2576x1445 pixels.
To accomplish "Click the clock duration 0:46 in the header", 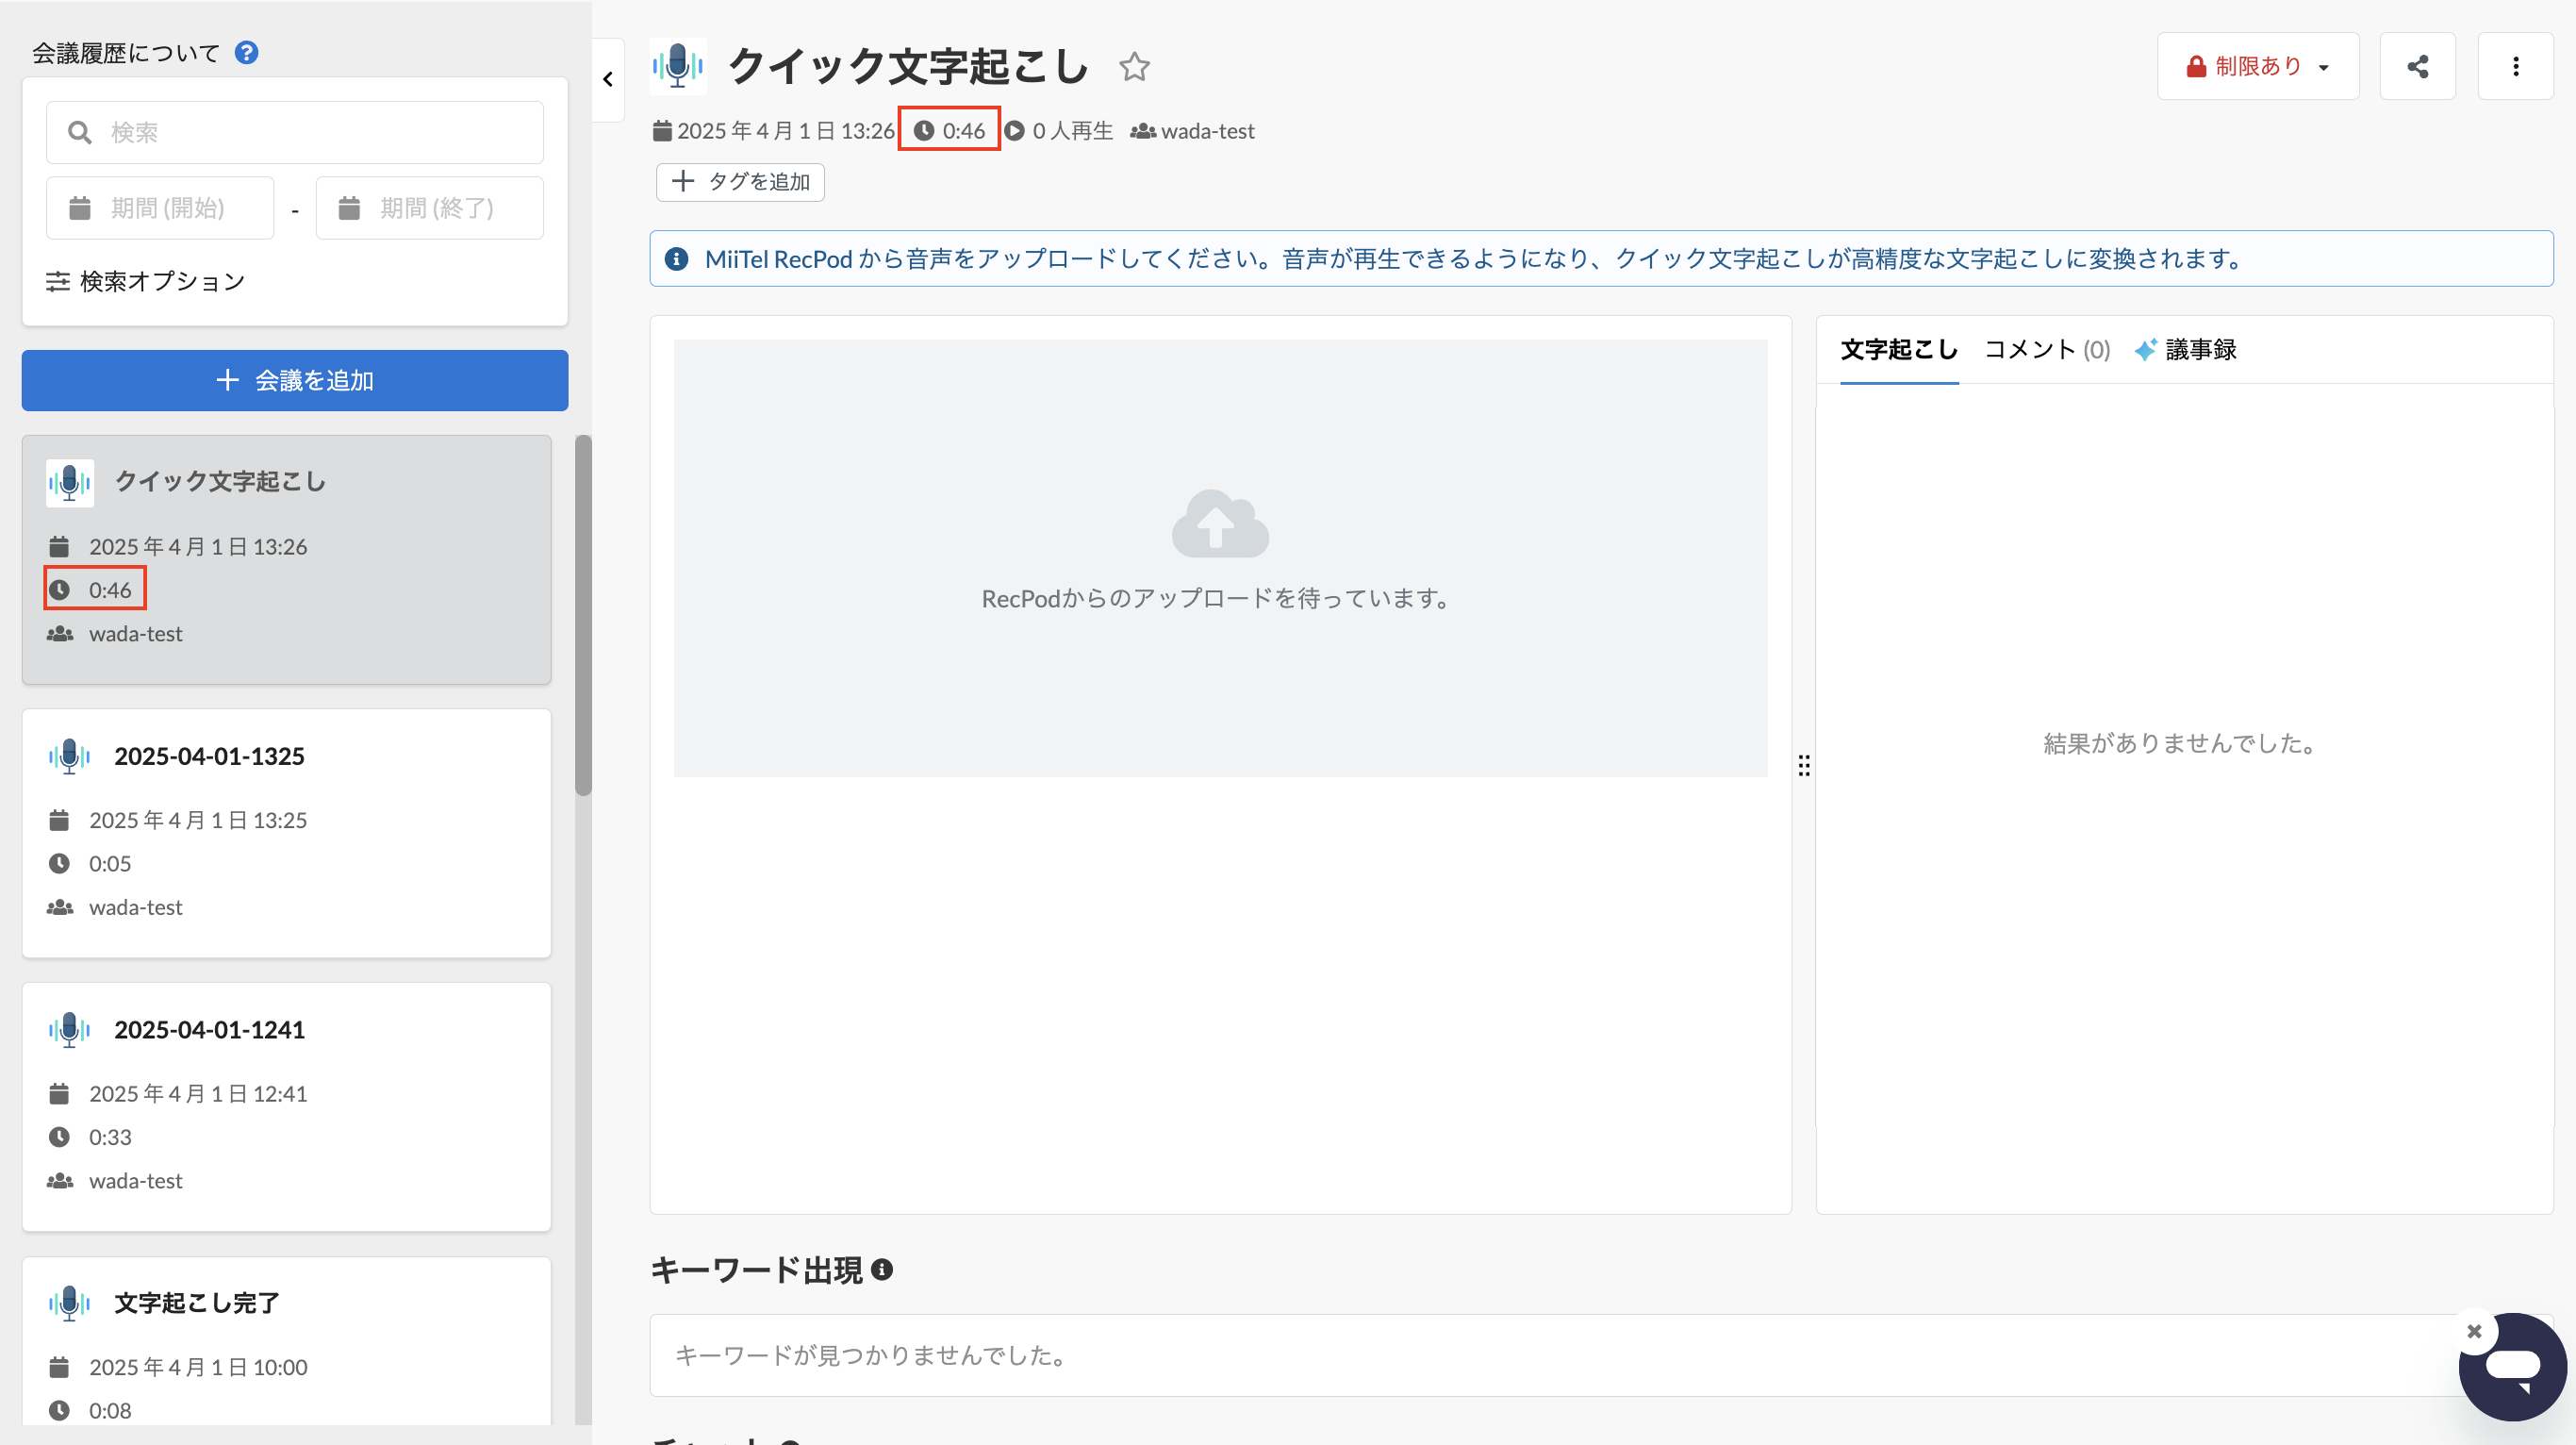I will pyautogui.click(x=949, y=131).
